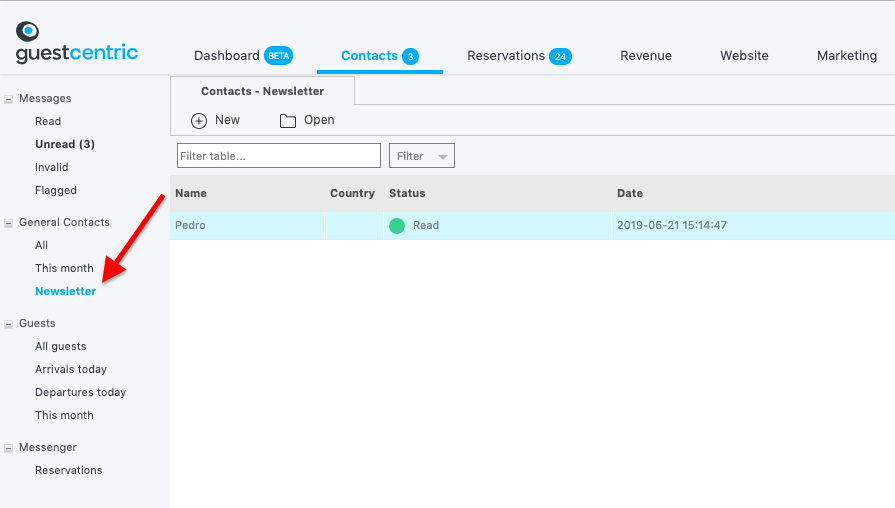Viewport: 895px width, 508px height.
Task: Go to the Reservations tab
Action: pos(506,55)
